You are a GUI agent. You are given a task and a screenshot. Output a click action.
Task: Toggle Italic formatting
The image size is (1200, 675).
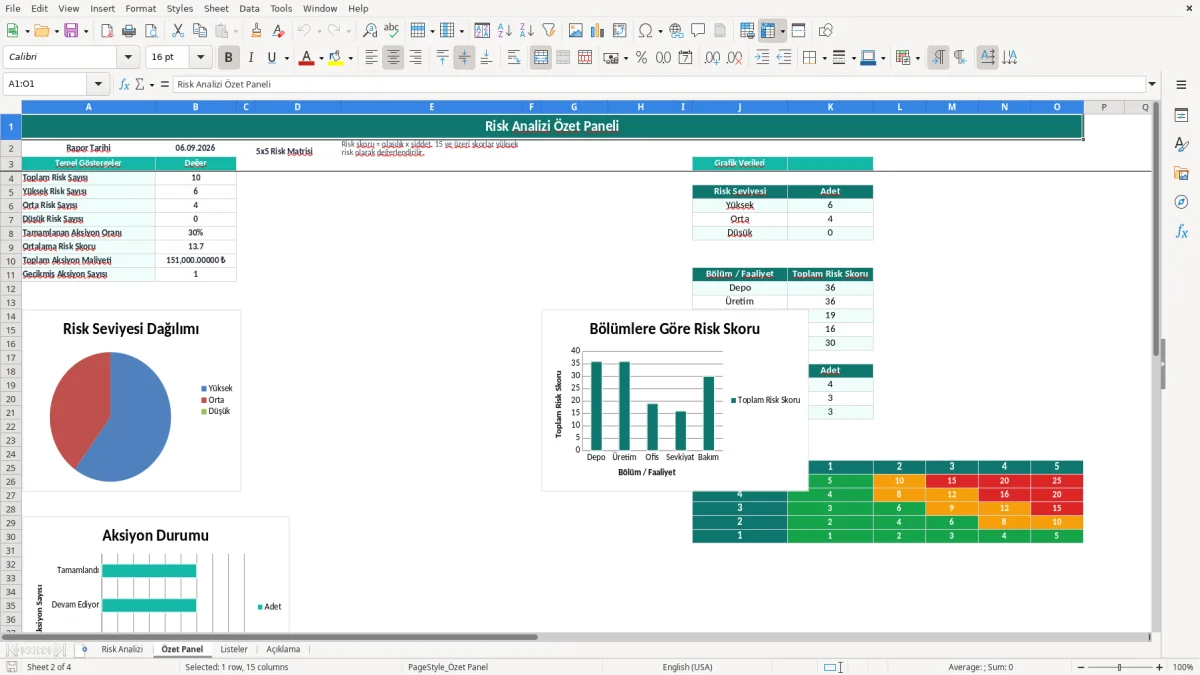250,58
